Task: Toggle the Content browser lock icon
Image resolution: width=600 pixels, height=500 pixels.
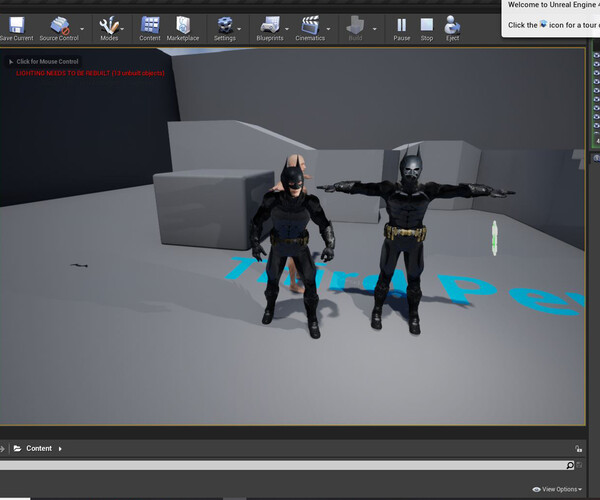Action: [x=579, y=448]
